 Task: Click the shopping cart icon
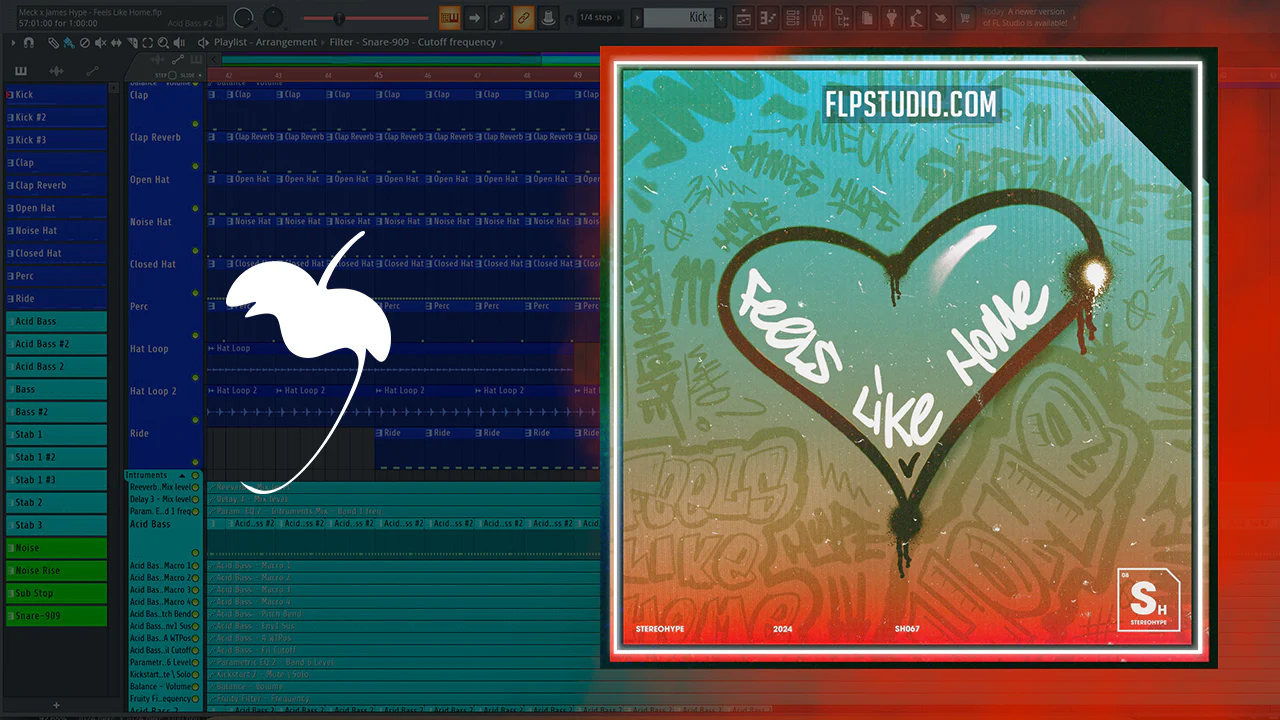click(x=965, y=17)
